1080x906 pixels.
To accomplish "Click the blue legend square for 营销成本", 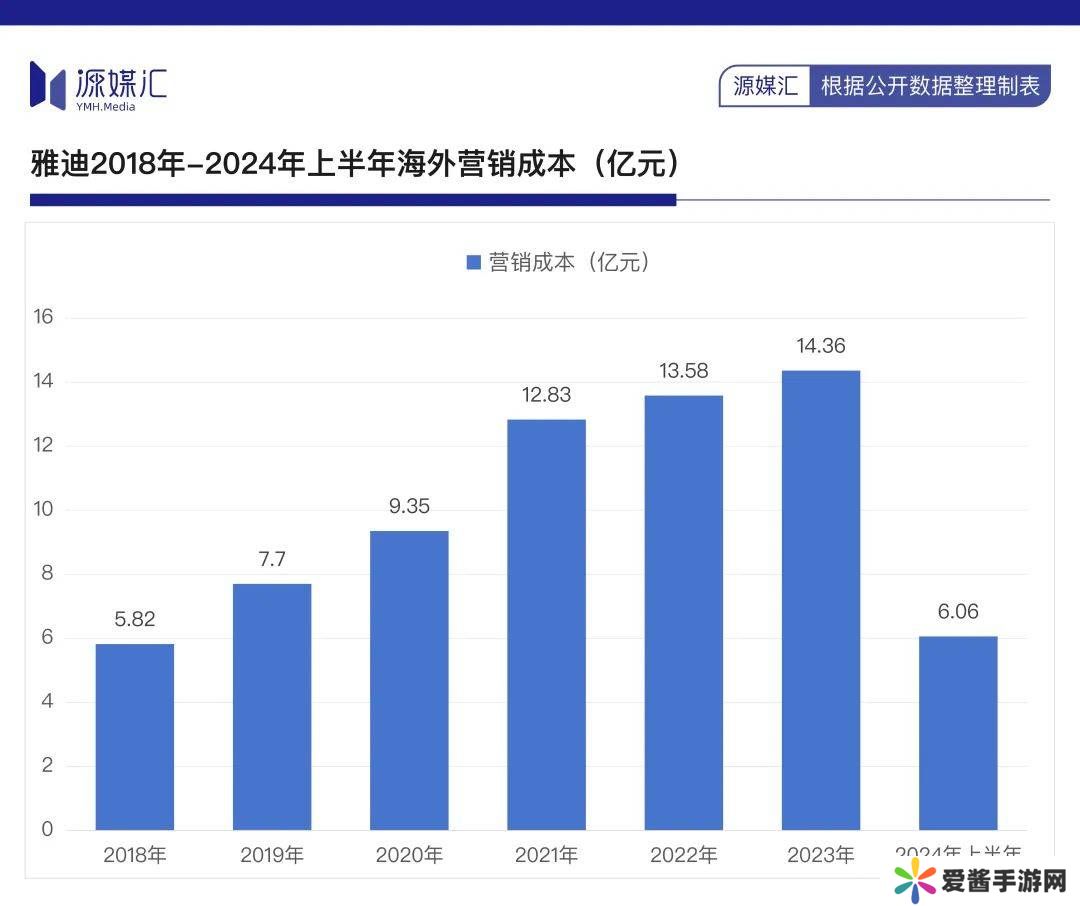I will 474,263.
